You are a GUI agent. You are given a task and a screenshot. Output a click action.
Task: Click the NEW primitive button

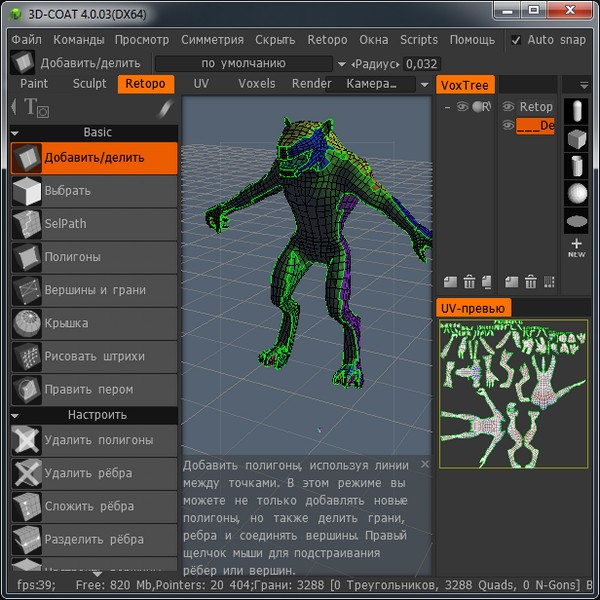577,248
